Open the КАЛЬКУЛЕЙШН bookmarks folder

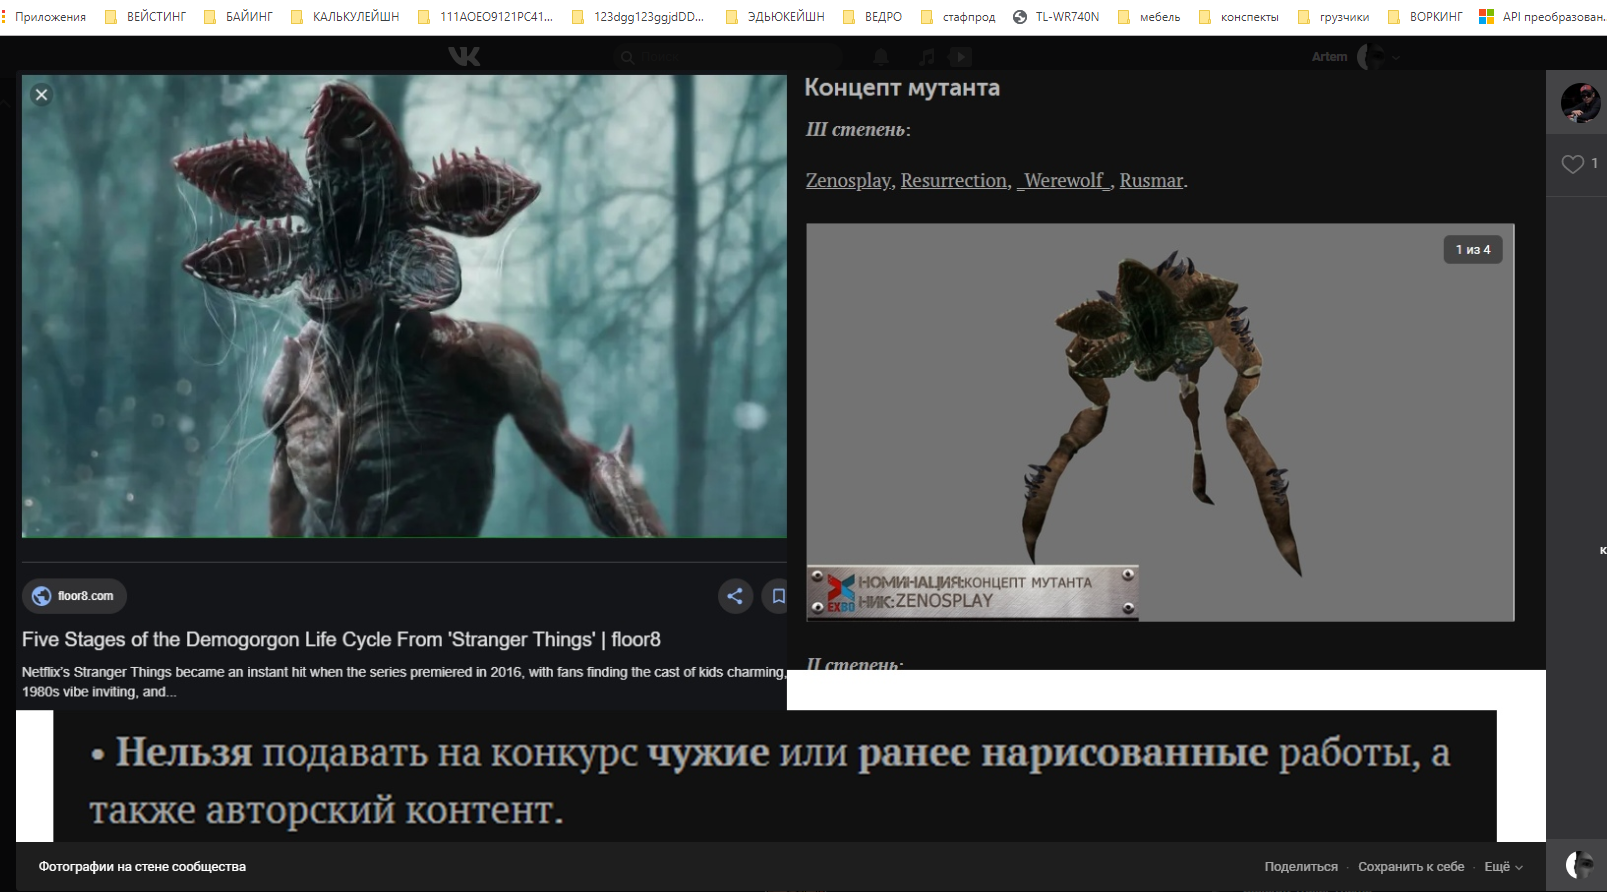pyautogui.click(x=345, y=17)
